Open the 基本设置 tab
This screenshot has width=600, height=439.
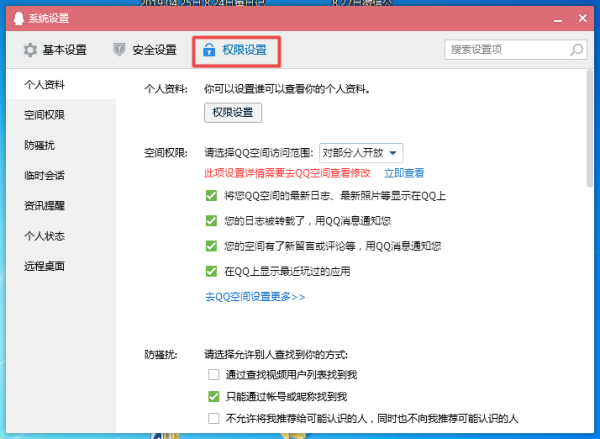(55, 50)
